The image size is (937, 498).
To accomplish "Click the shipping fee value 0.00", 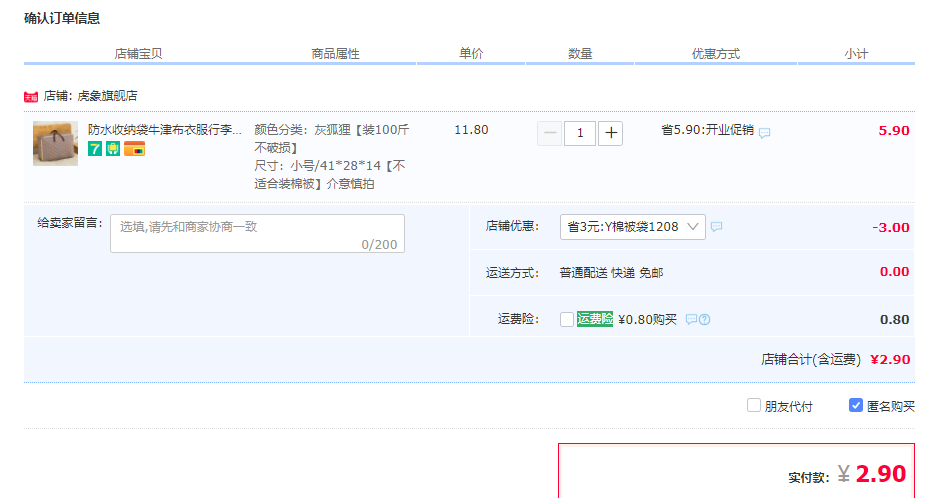I will pyautogui.click(x=894, y=271).
